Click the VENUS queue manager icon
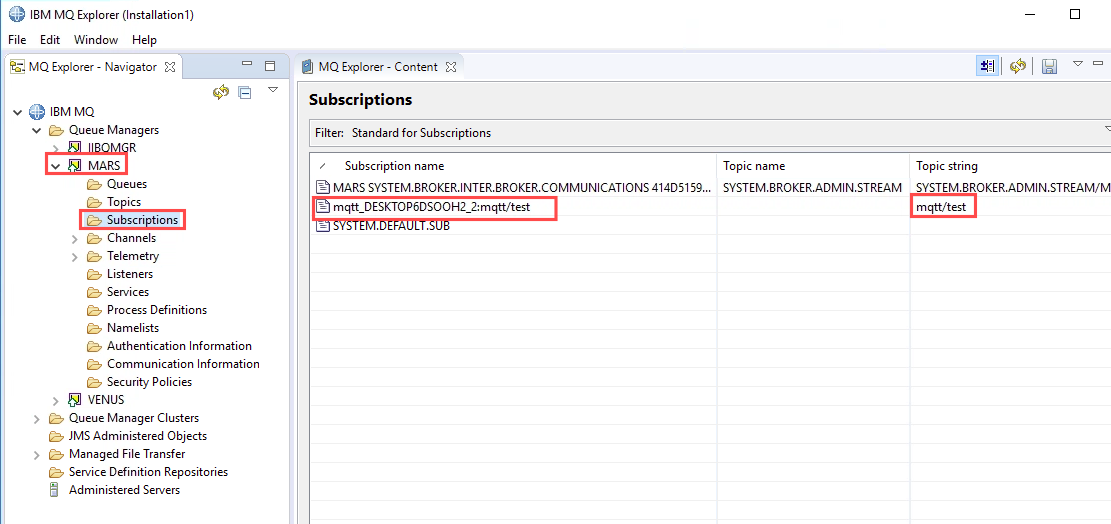Screen dimensions: 1111x524 (75, 400)
